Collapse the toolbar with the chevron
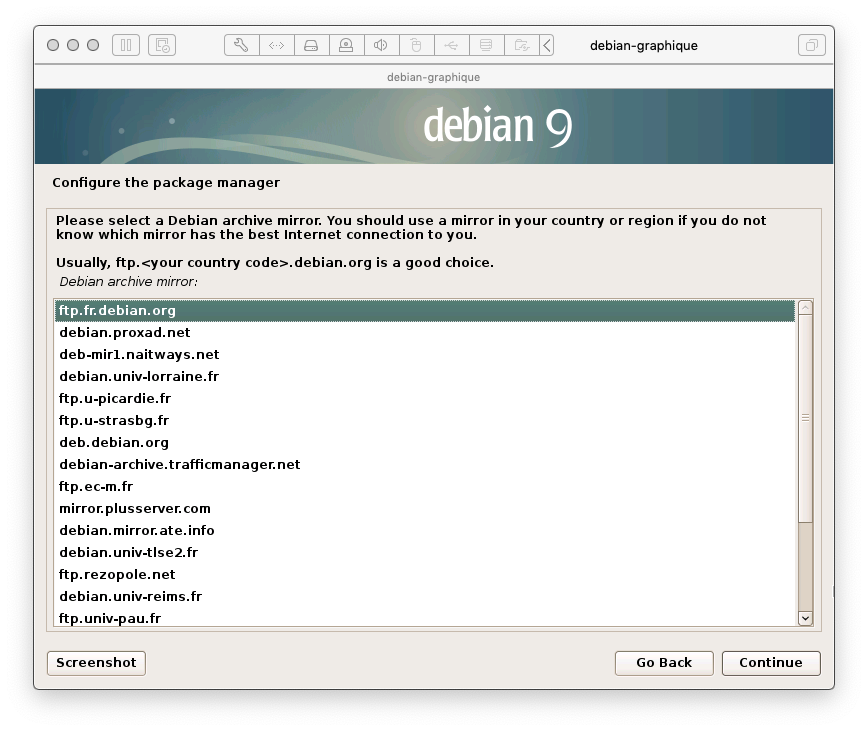Screen dimensions: 868x731 pyautogui.click(x=546, y=45)
